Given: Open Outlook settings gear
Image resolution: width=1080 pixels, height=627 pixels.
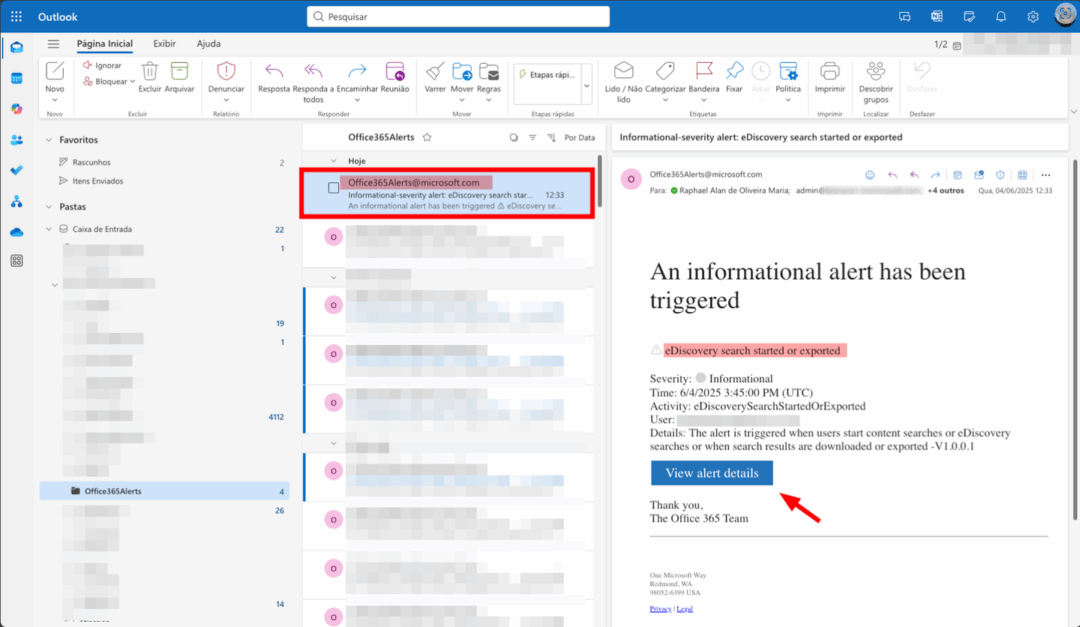Looking at the screenshot, I should (1032, 17).
